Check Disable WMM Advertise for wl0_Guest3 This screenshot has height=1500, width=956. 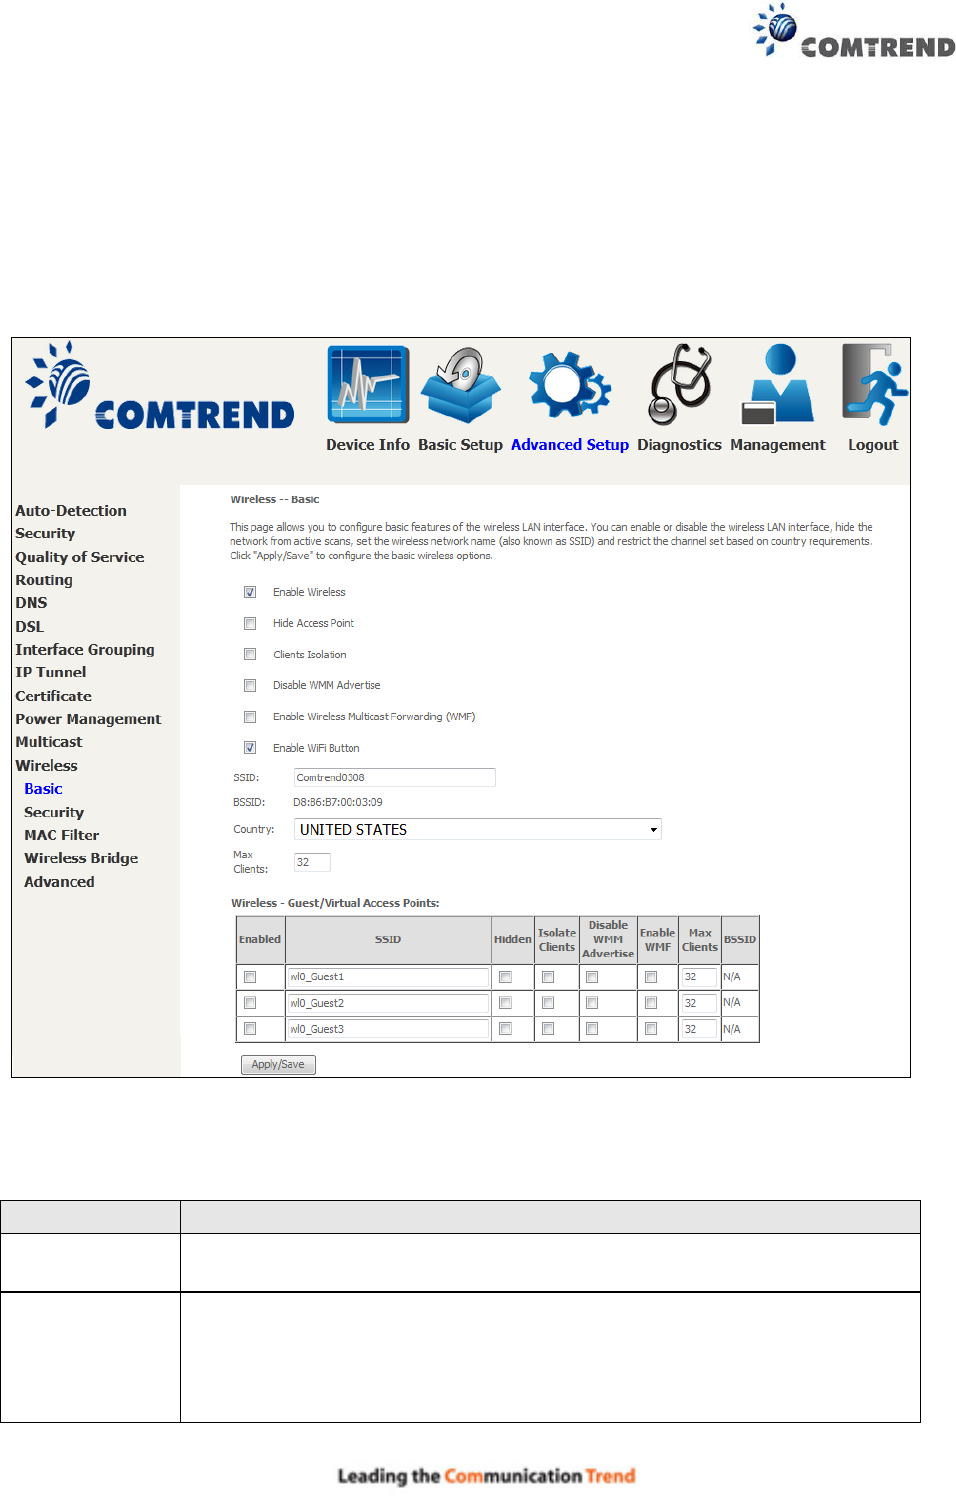592,1029
